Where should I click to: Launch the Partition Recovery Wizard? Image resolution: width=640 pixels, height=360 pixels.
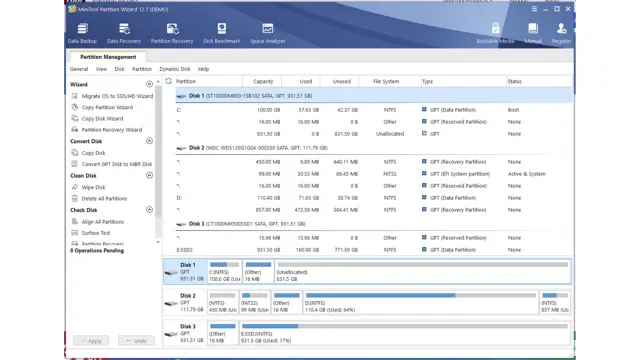(107, 130)
